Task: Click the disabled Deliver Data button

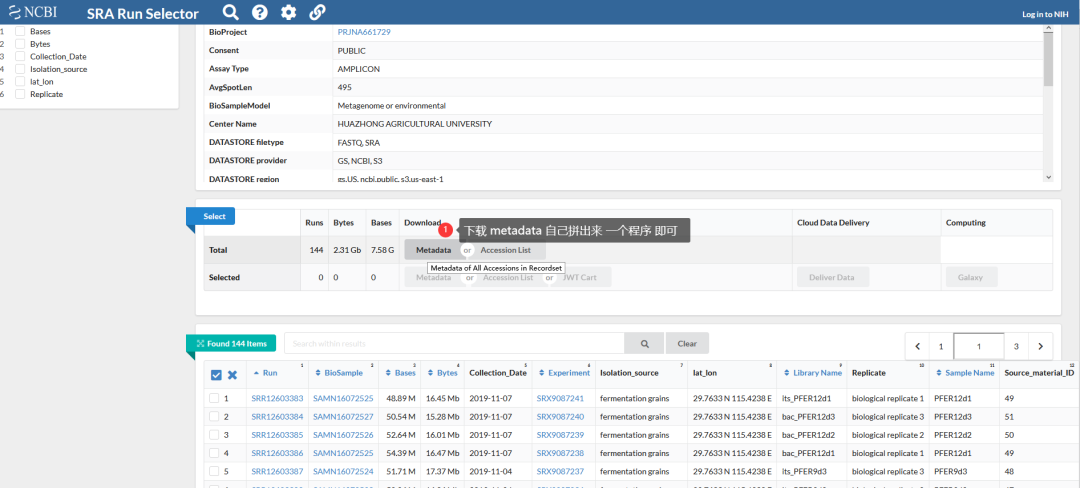Action: tap(833, 277)
